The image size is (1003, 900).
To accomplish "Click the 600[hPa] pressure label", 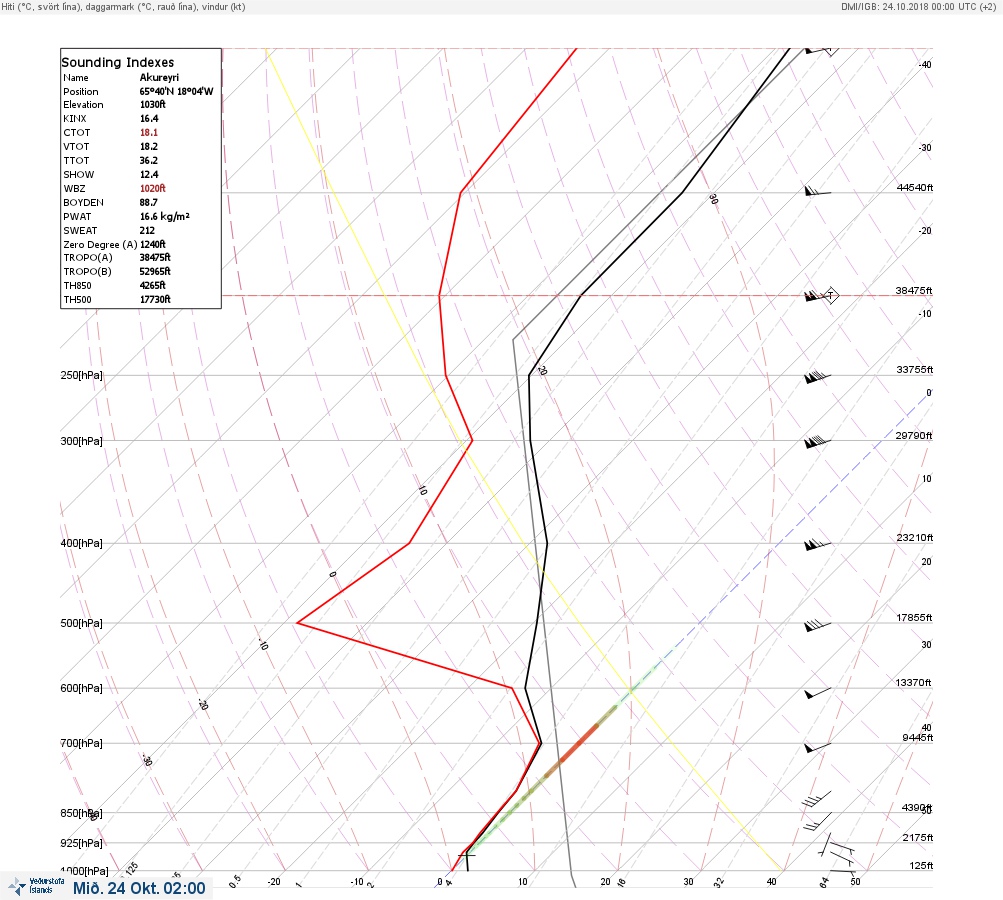I will pos(81,688).
